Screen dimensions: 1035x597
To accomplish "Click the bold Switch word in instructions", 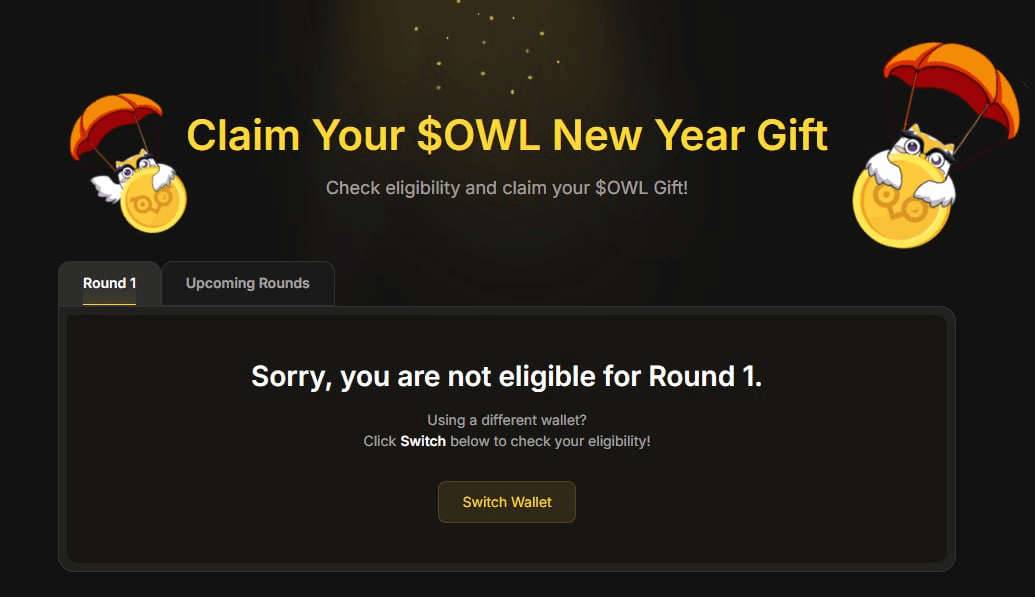I will [423, 440].
